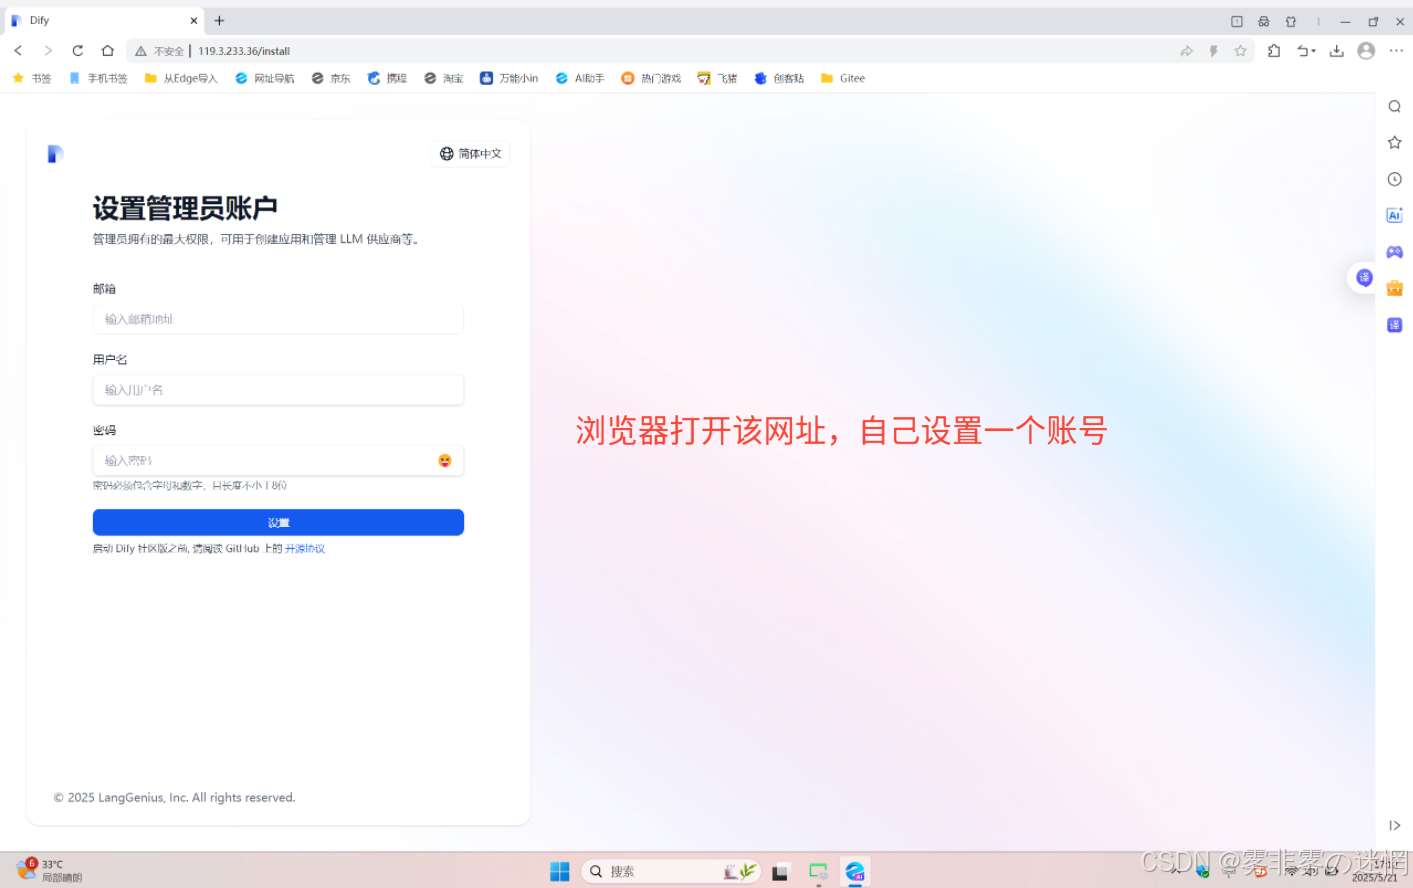Open the 手机书签 bookmark folder

[x=98, y=78]
